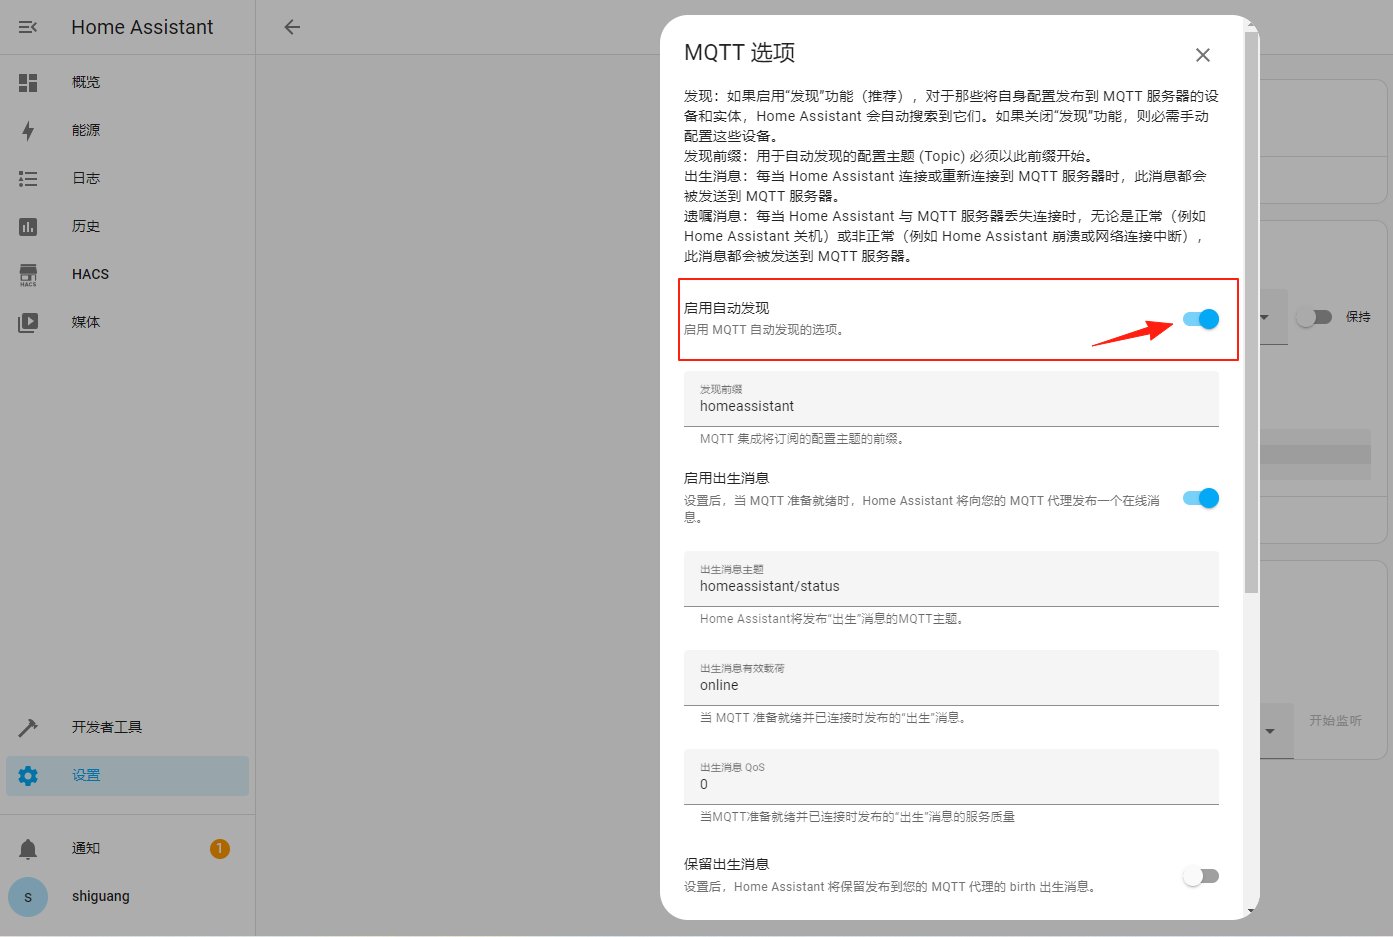Select HACS in the sidebar
The image size is (1393, 937).
pos(127,274)
